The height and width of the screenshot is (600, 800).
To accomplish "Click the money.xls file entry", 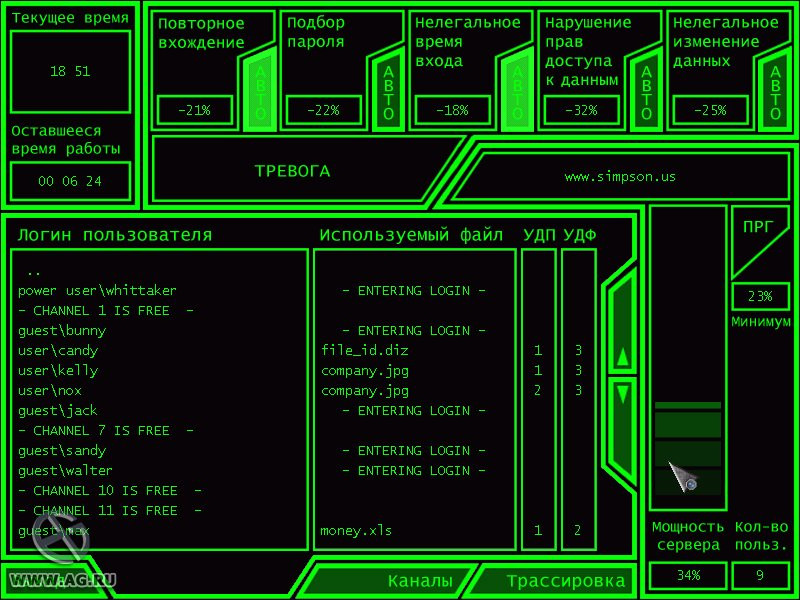I will click(x=356, y=531).
